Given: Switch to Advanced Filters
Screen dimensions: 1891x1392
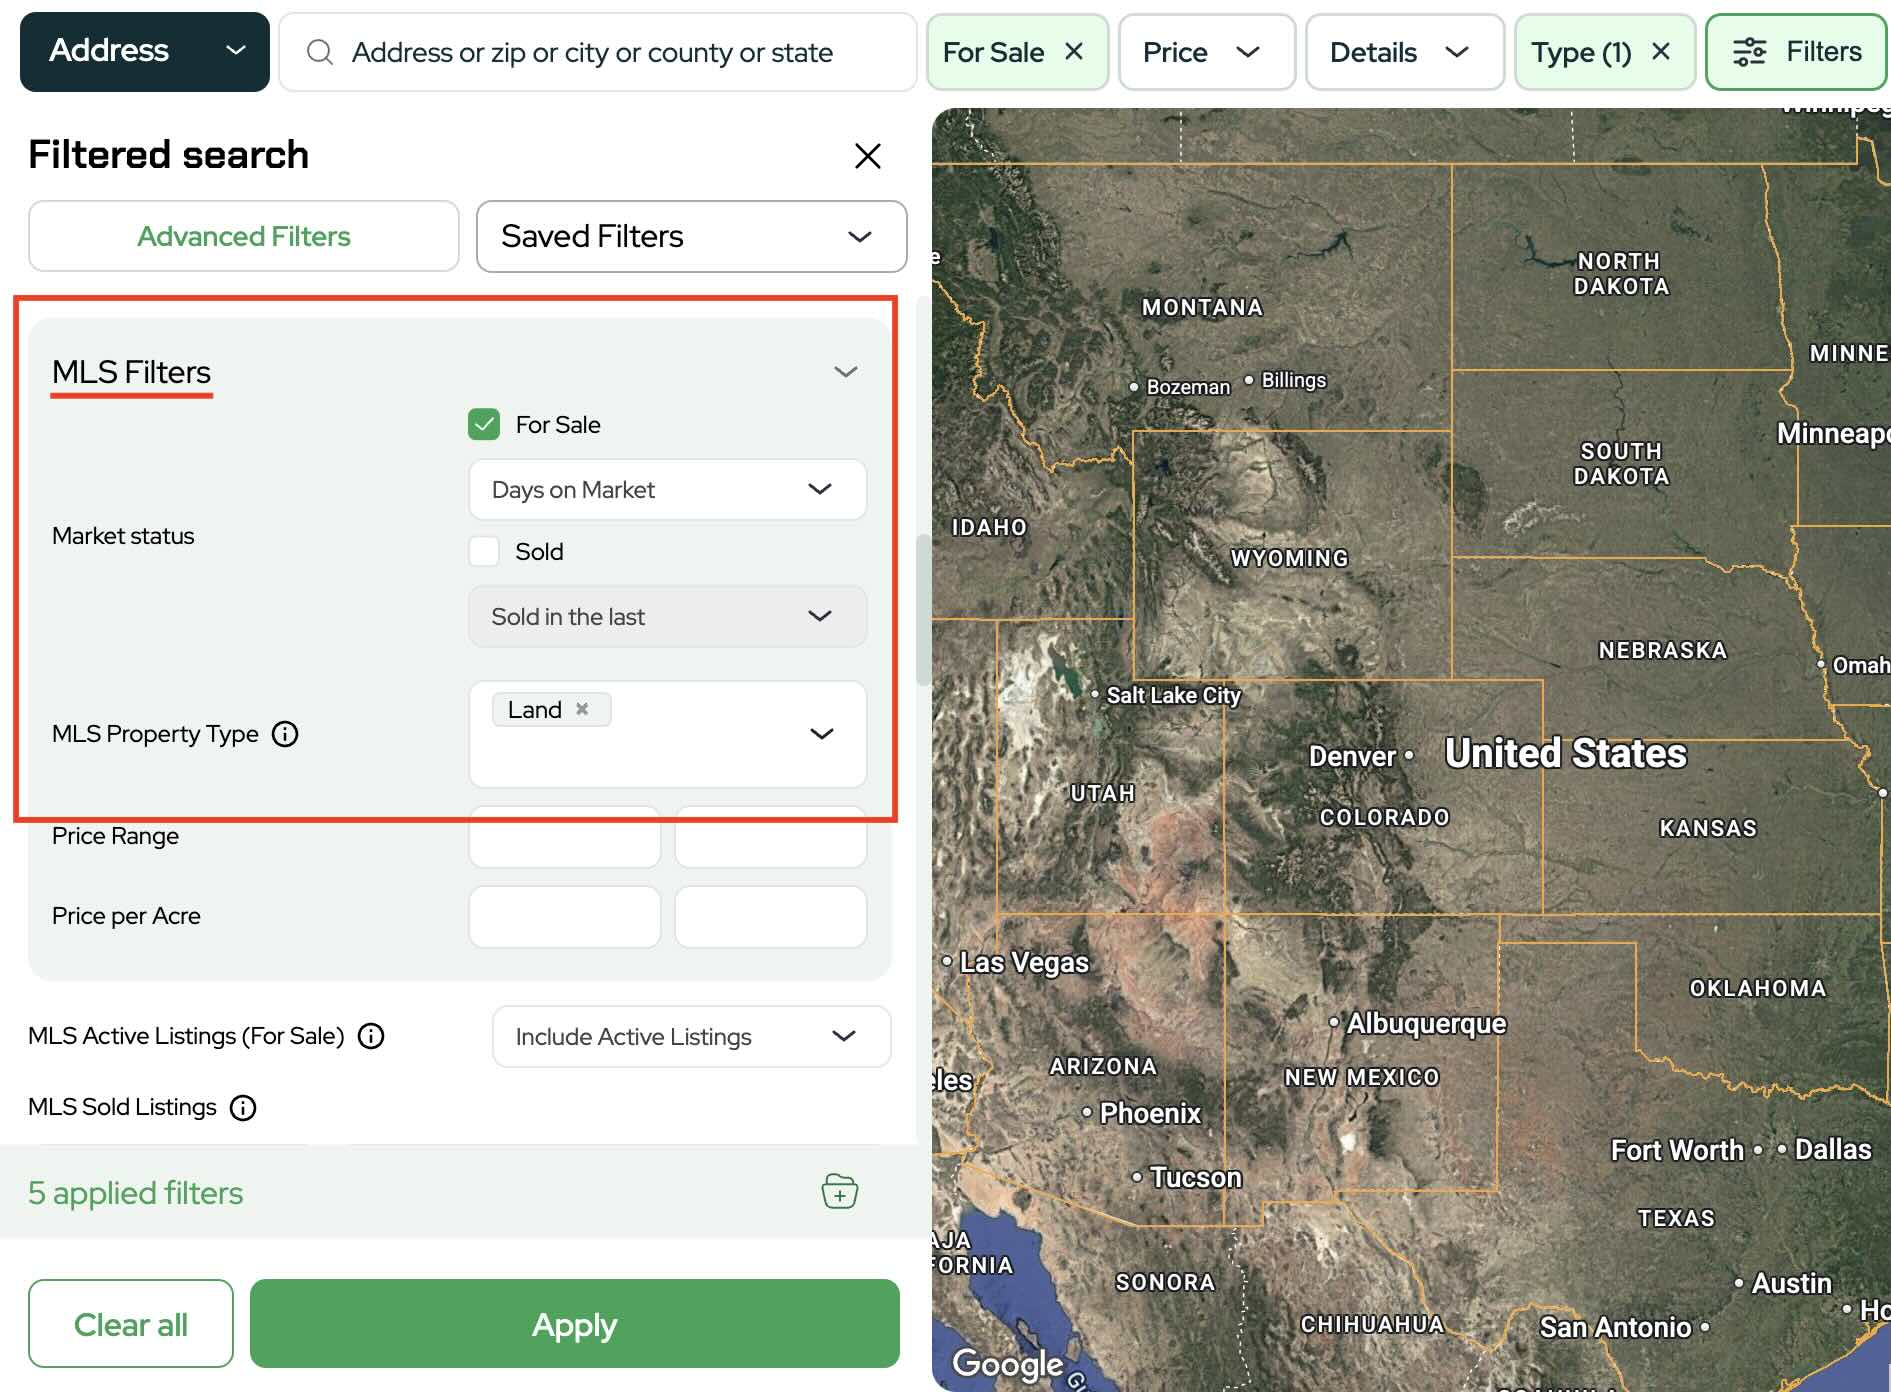Looking at the screenshot, I should pos(244,236).
